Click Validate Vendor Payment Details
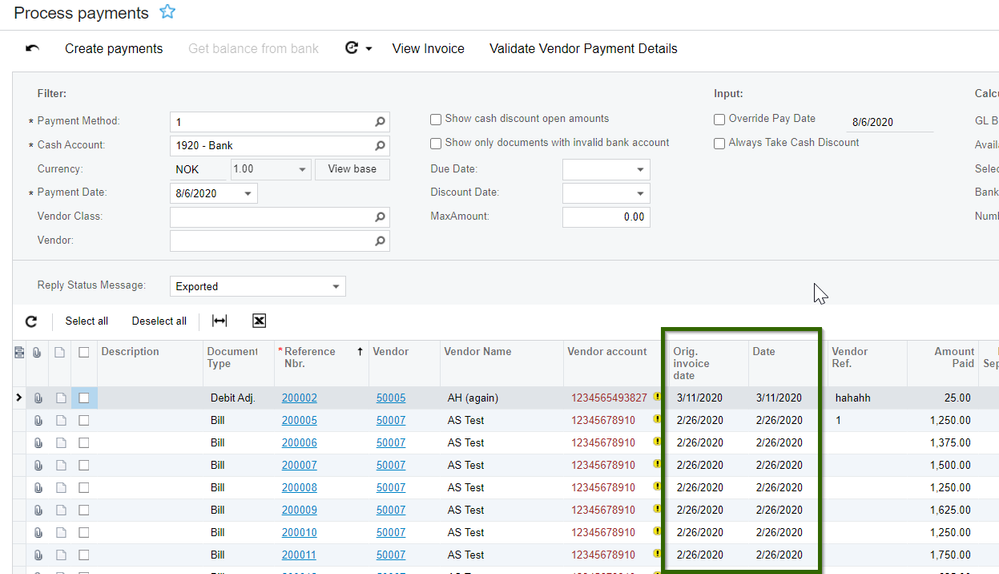 coord(583,48)
